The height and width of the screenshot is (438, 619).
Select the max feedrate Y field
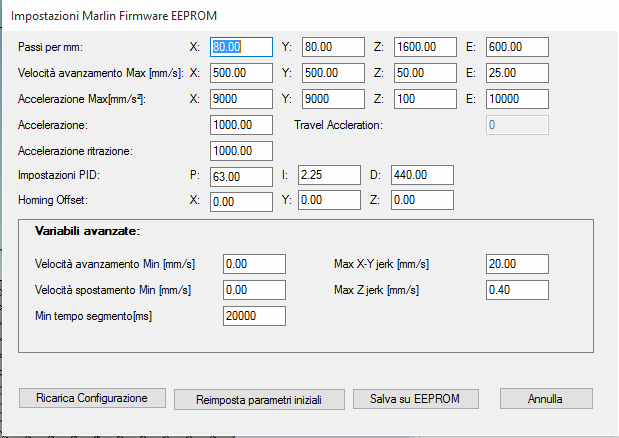pyautogui.click(x=333, y=73)
